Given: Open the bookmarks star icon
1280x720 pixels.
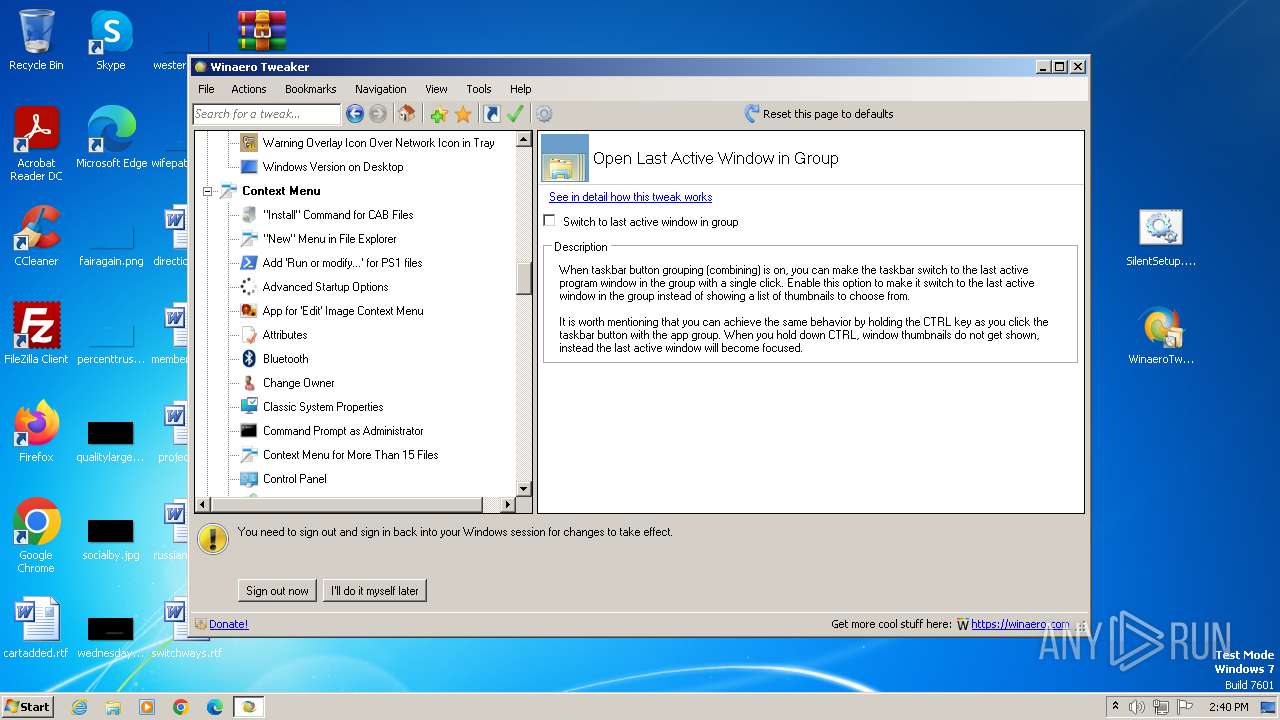Looking at the screenshot, I should [x=463, y=114].
